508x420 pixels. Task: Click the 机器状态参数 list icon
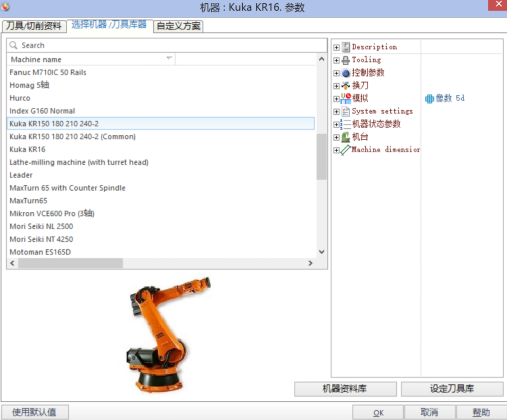[x=346, y=124]
